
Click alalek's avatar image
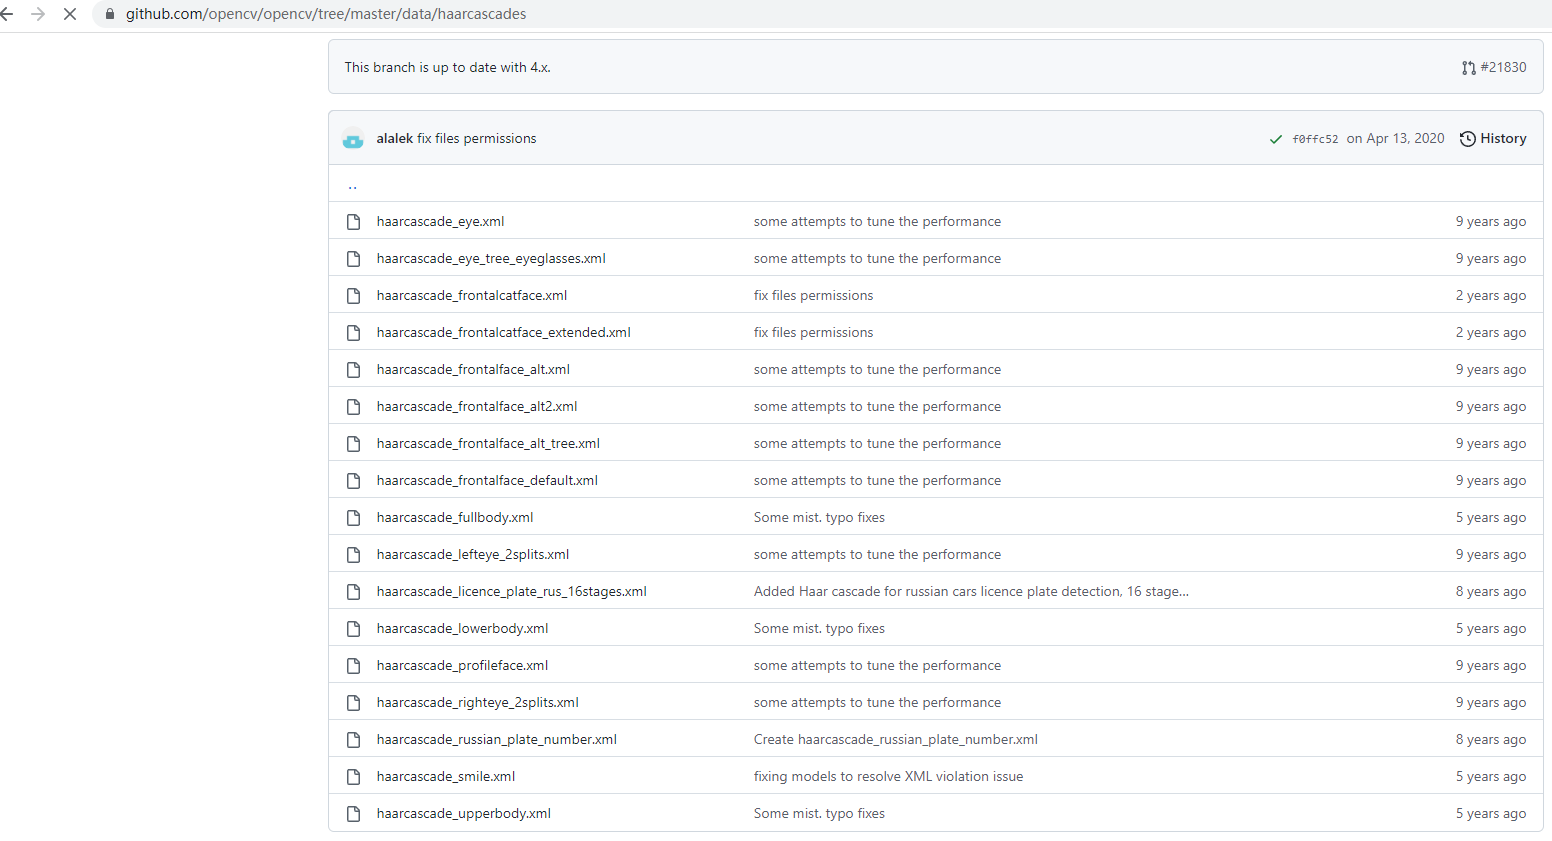coord(353,139)
